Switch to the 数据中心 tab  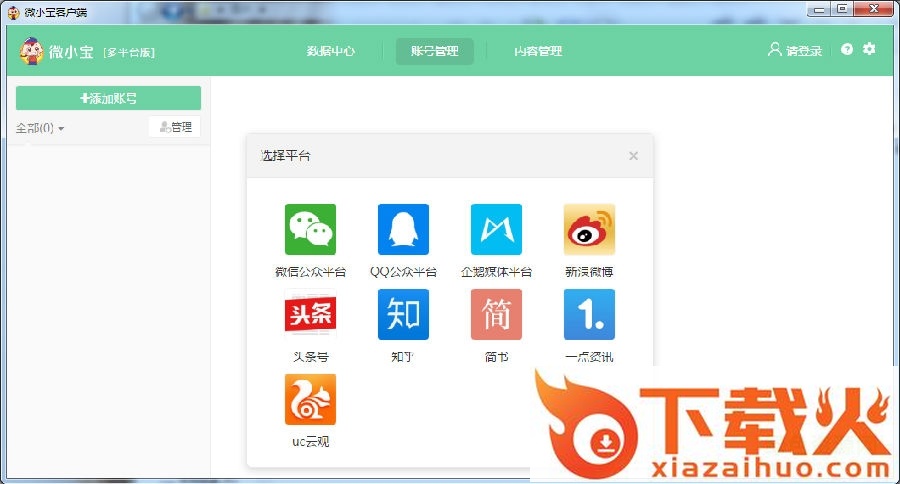coord(331,51)
